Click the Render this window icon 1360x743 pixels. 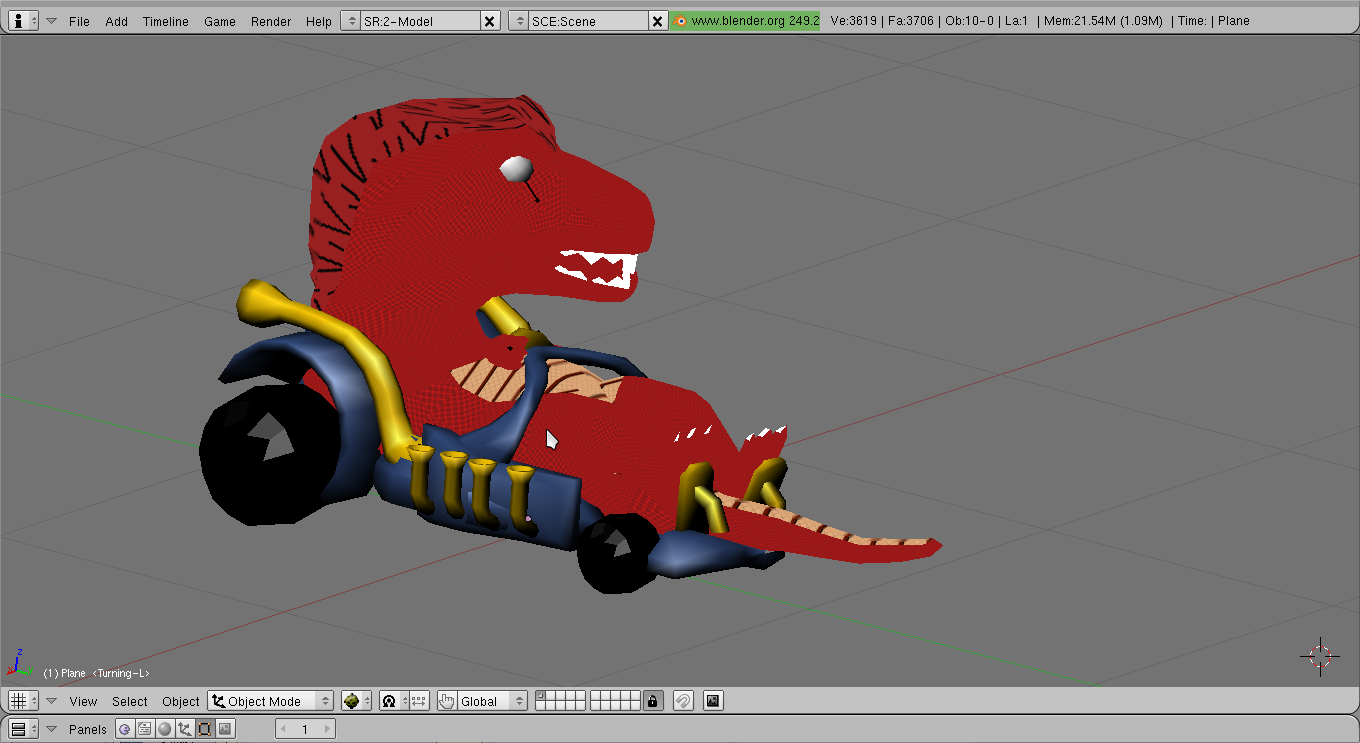[713, 701]
